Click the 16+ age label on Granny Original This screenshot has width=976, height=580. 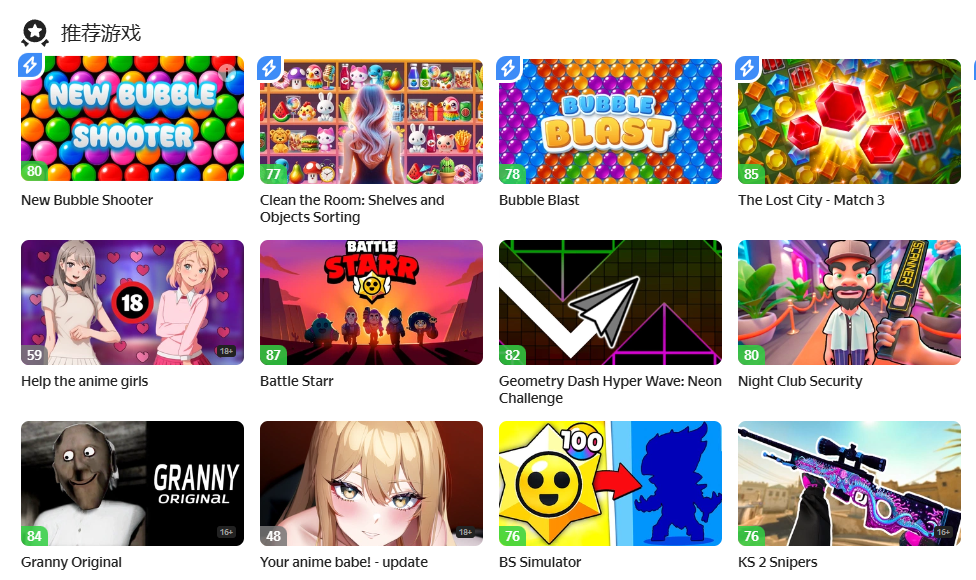[x=226, y=532]
